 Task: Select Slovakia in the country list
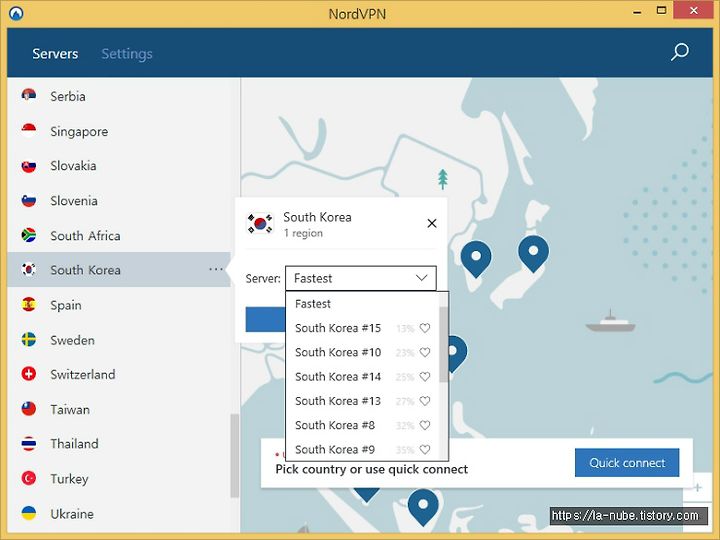[x=119, y=166]
